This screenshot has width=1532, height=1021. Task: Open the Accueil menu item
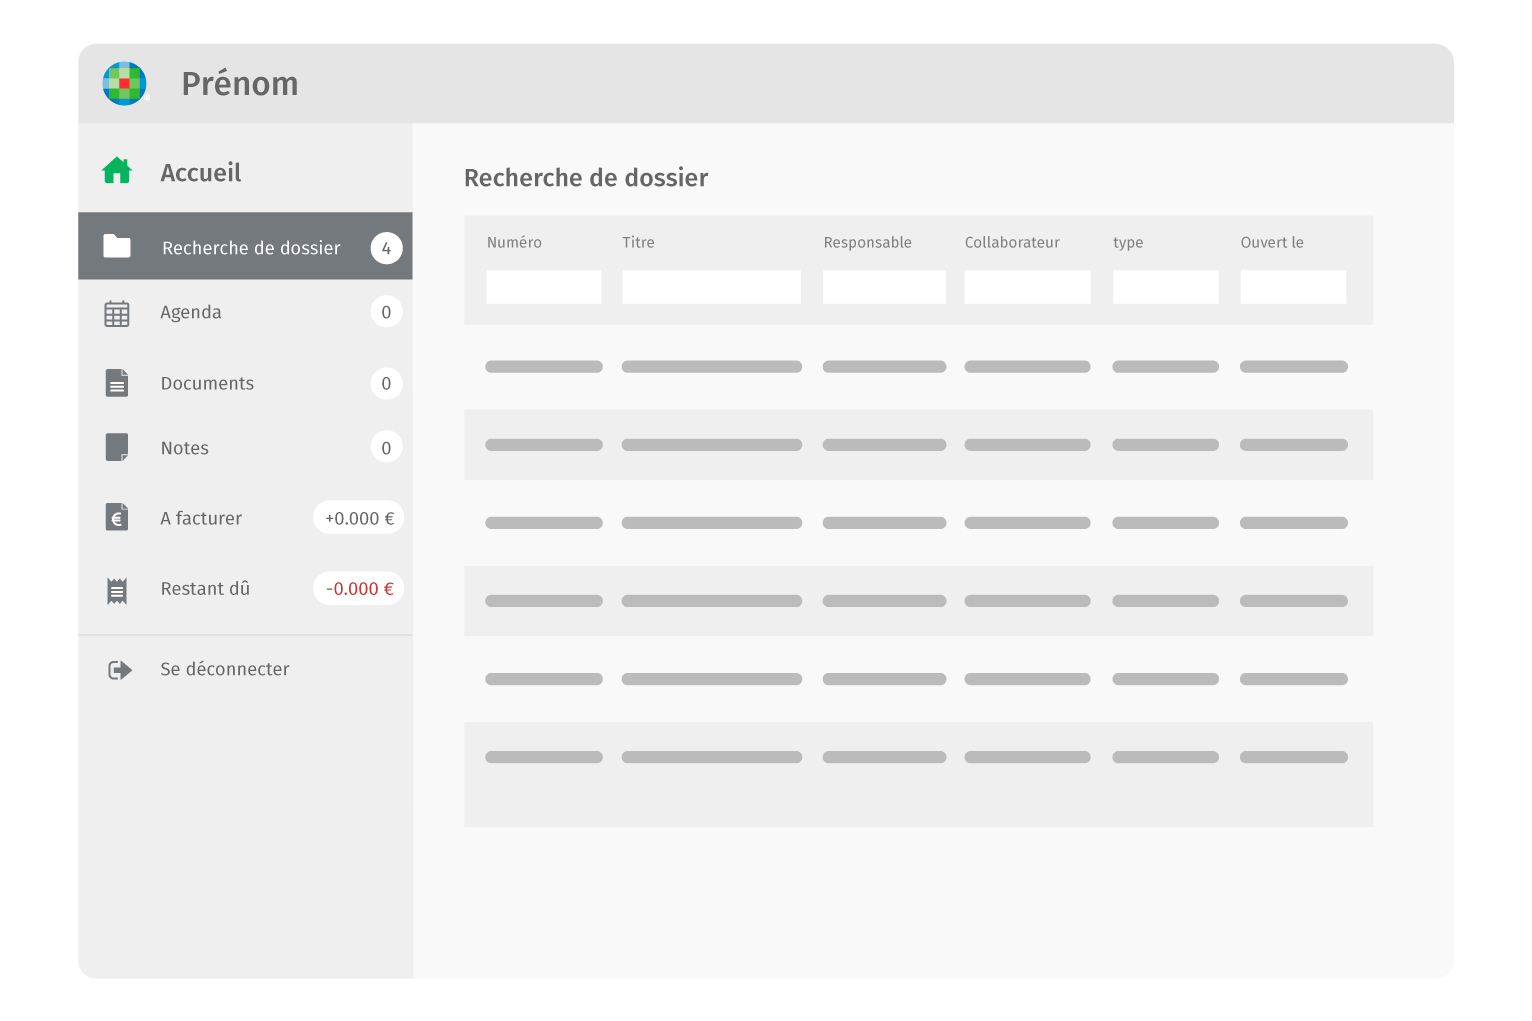point(201,173)
